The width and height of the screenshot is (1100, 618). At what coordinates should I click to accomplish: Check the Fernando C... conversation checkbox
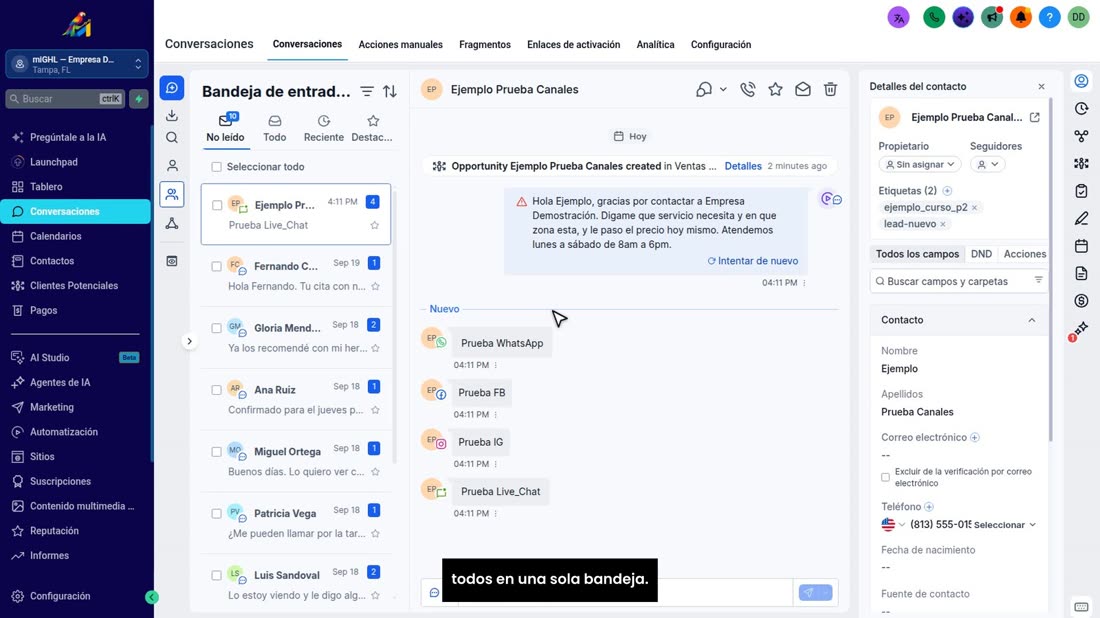(217, 267)
